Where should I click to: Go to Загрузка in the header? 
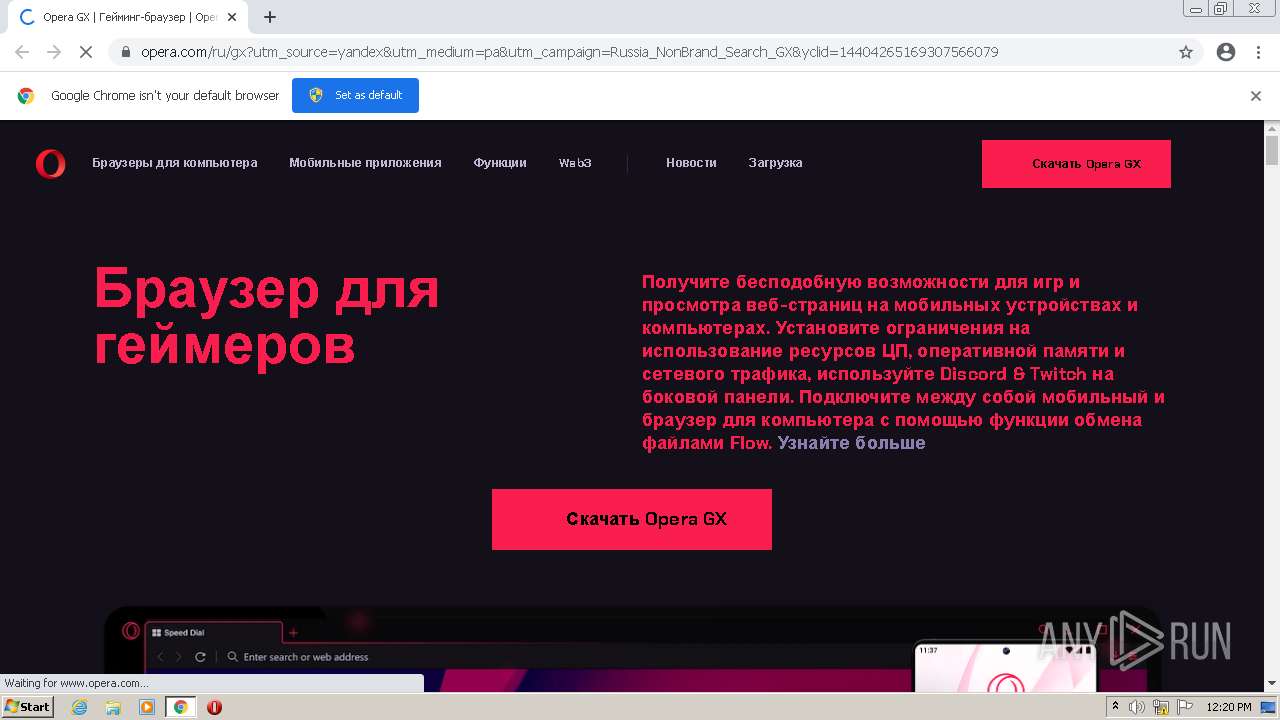coord(775,163)
